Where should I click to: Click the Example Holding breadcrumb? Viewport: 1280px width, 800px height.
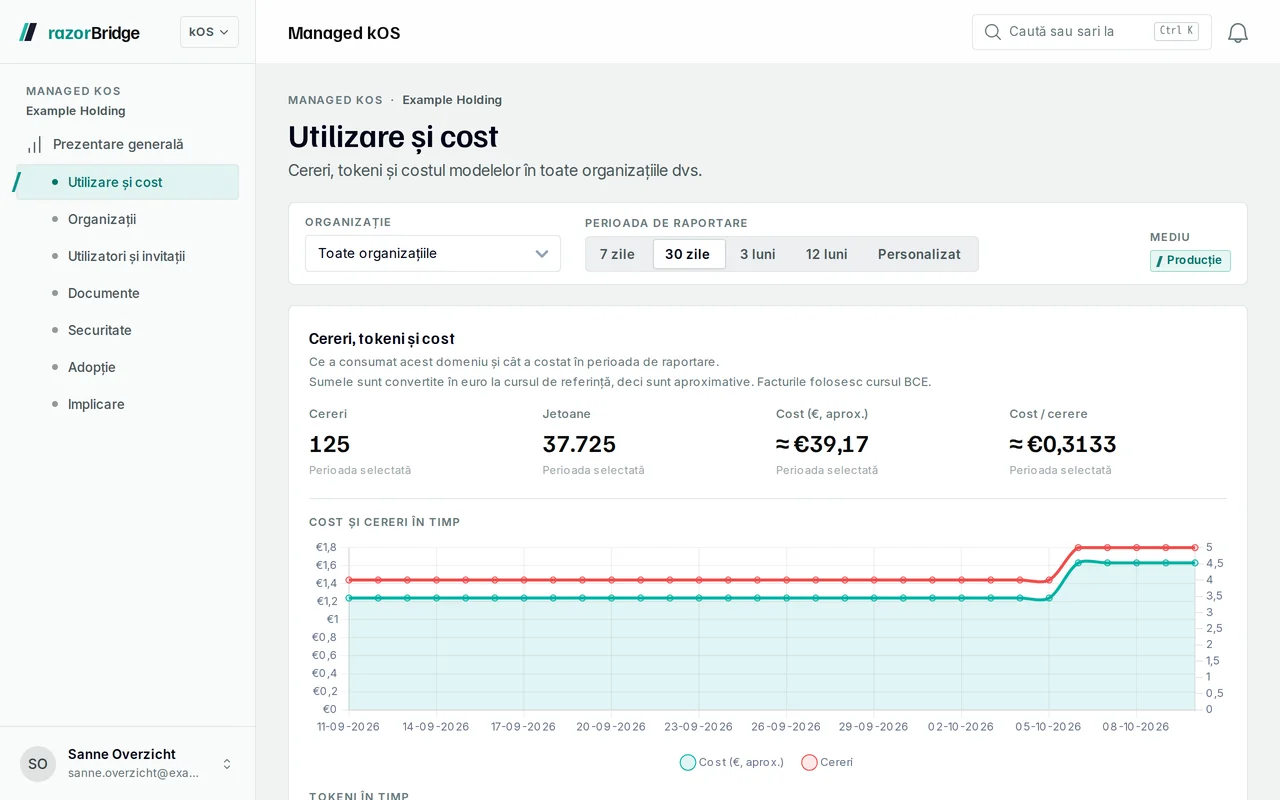(452, 100)
